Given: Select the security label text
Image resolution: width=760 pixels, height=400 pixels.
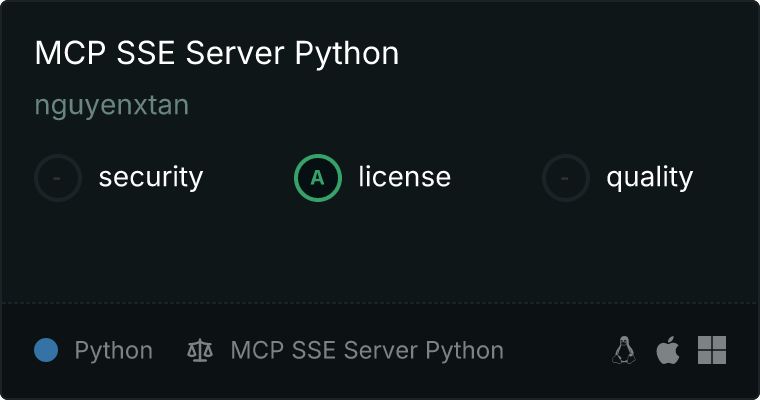Looking at the screenshot, I should [x=150, y=178].
